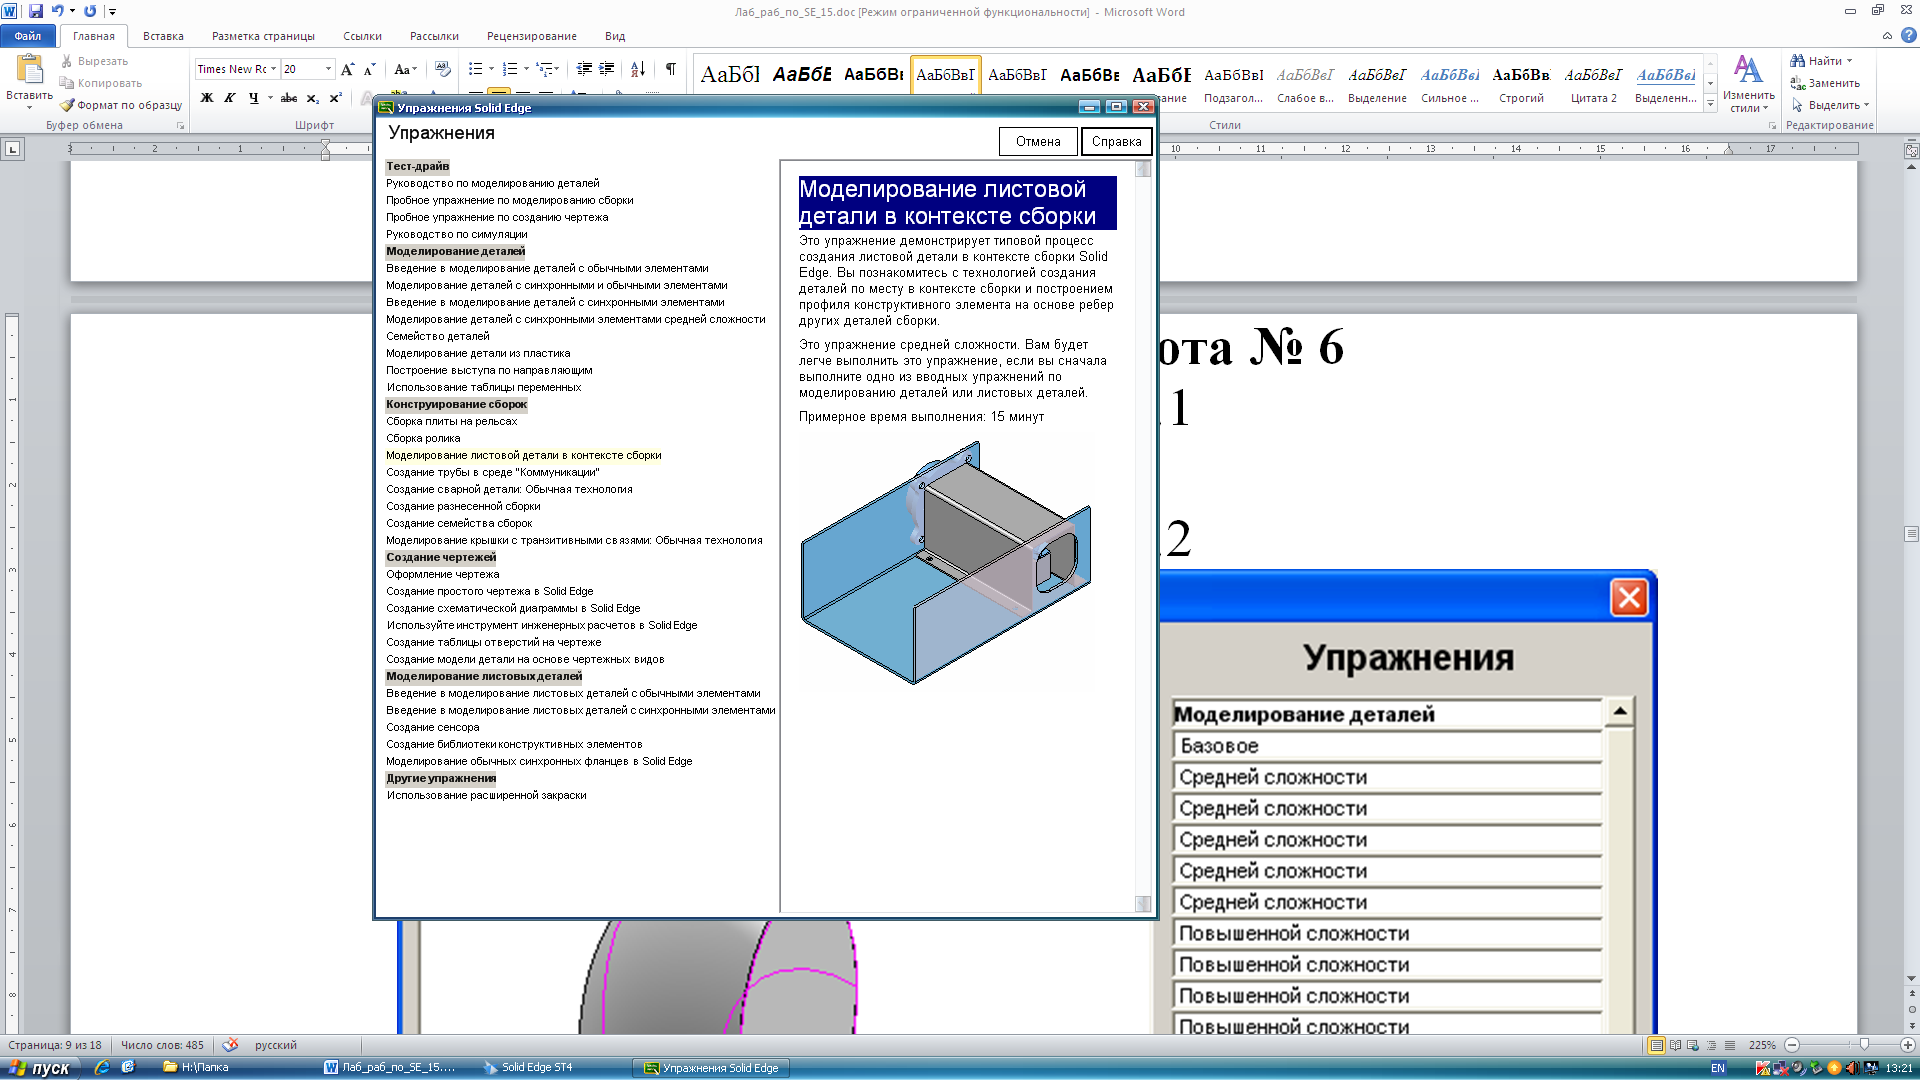1920x1080 pixels.
Task: Select 'Использование расширенной закраски' exercise
Action: [486, 795]
